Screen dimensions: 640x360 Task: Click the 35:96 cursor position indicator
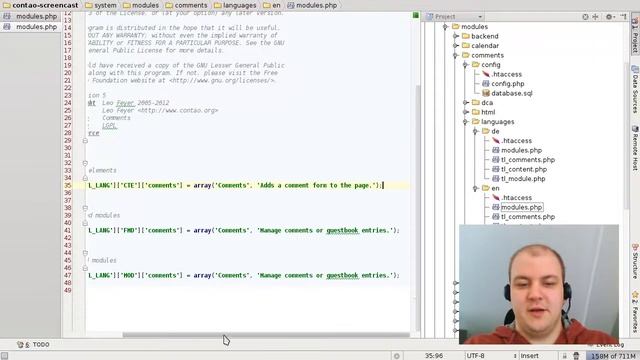coord(433,356)
